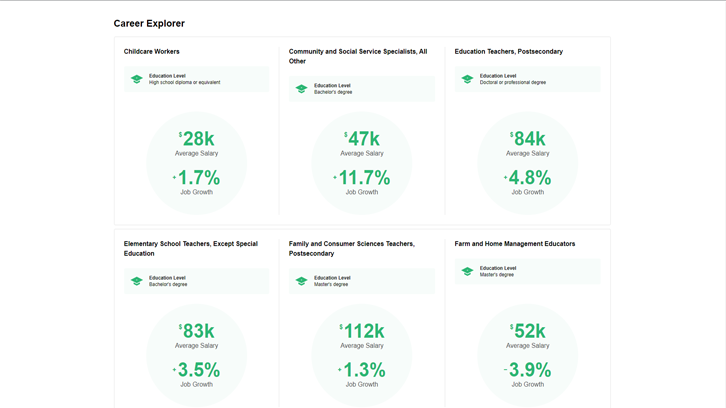Click the 11.7% job growth figure
Screen dimensions: 726x408
tap(362, 177)
